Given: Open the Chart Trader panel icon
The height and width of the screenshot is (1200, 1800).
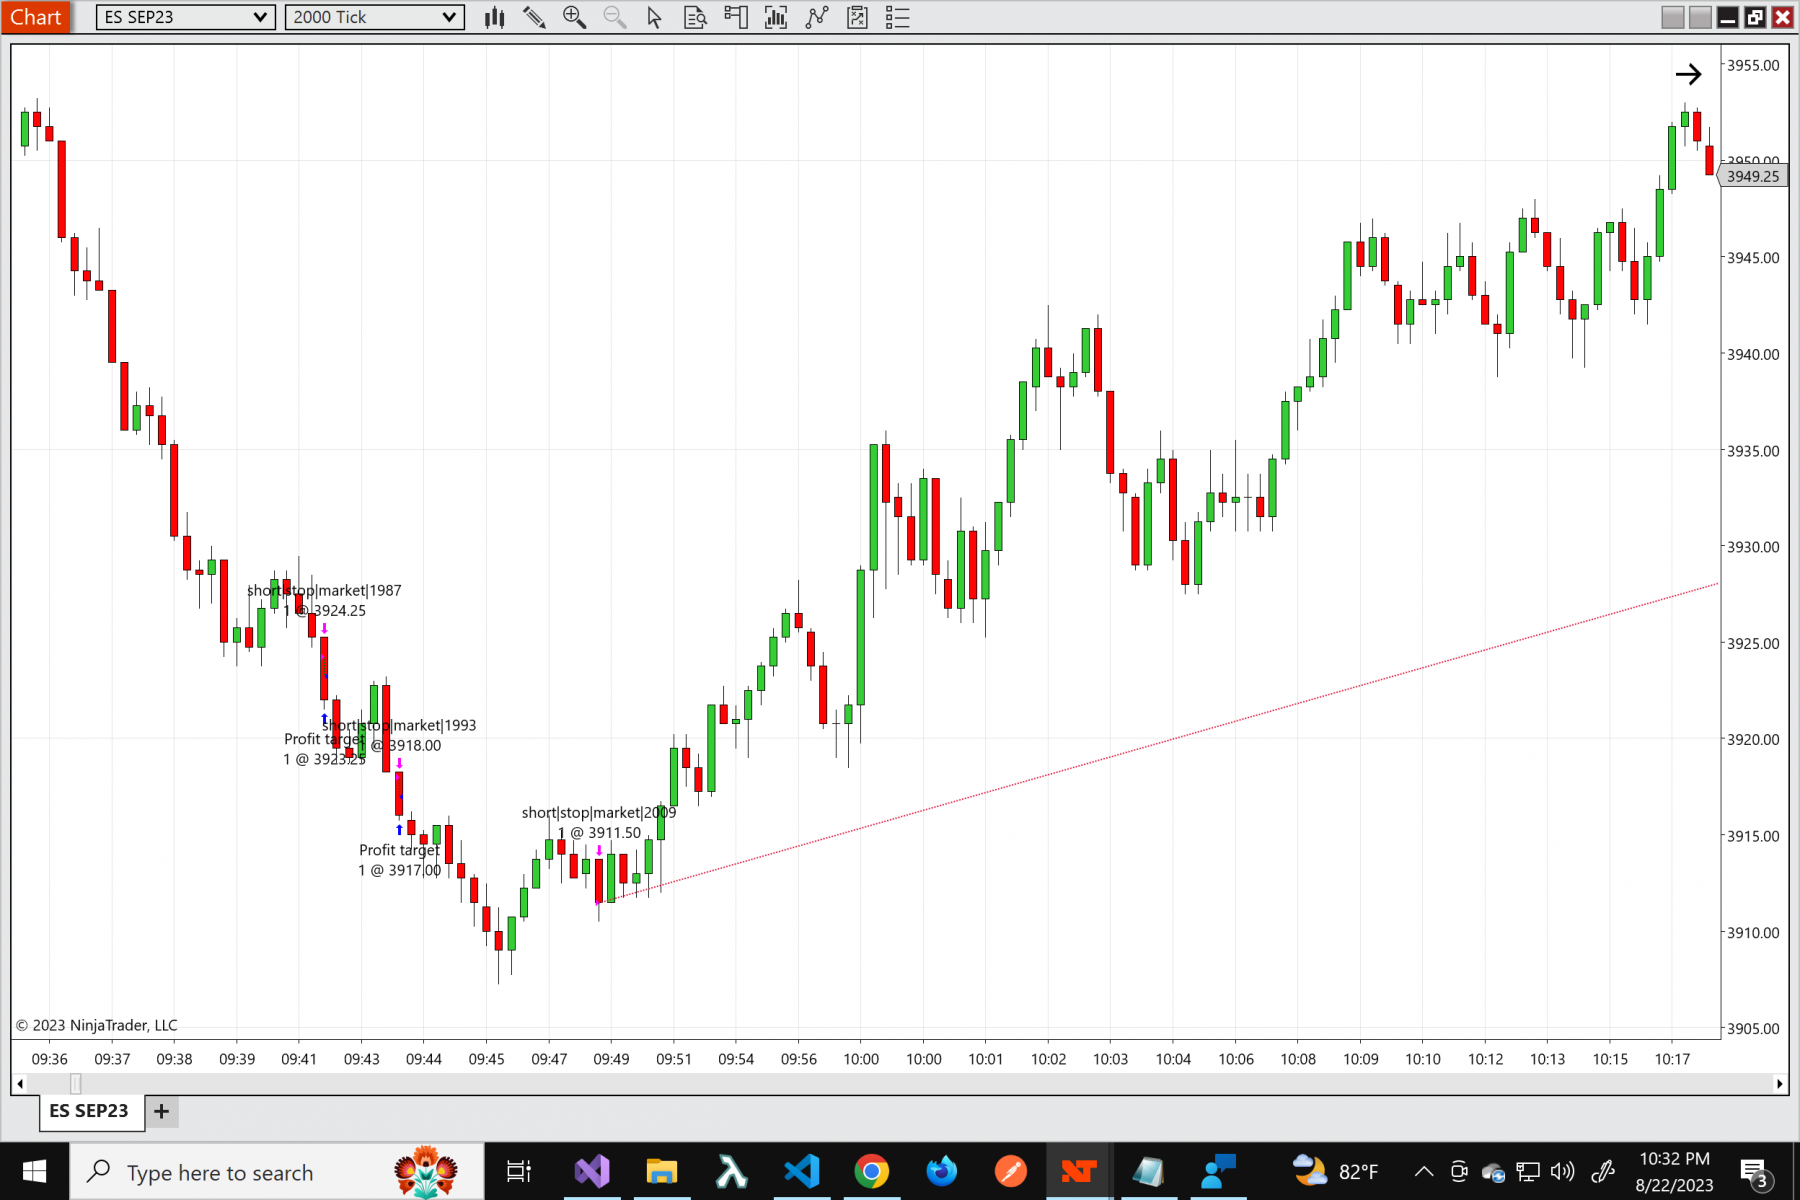Looking at the screenshot, I should (736, 17).
